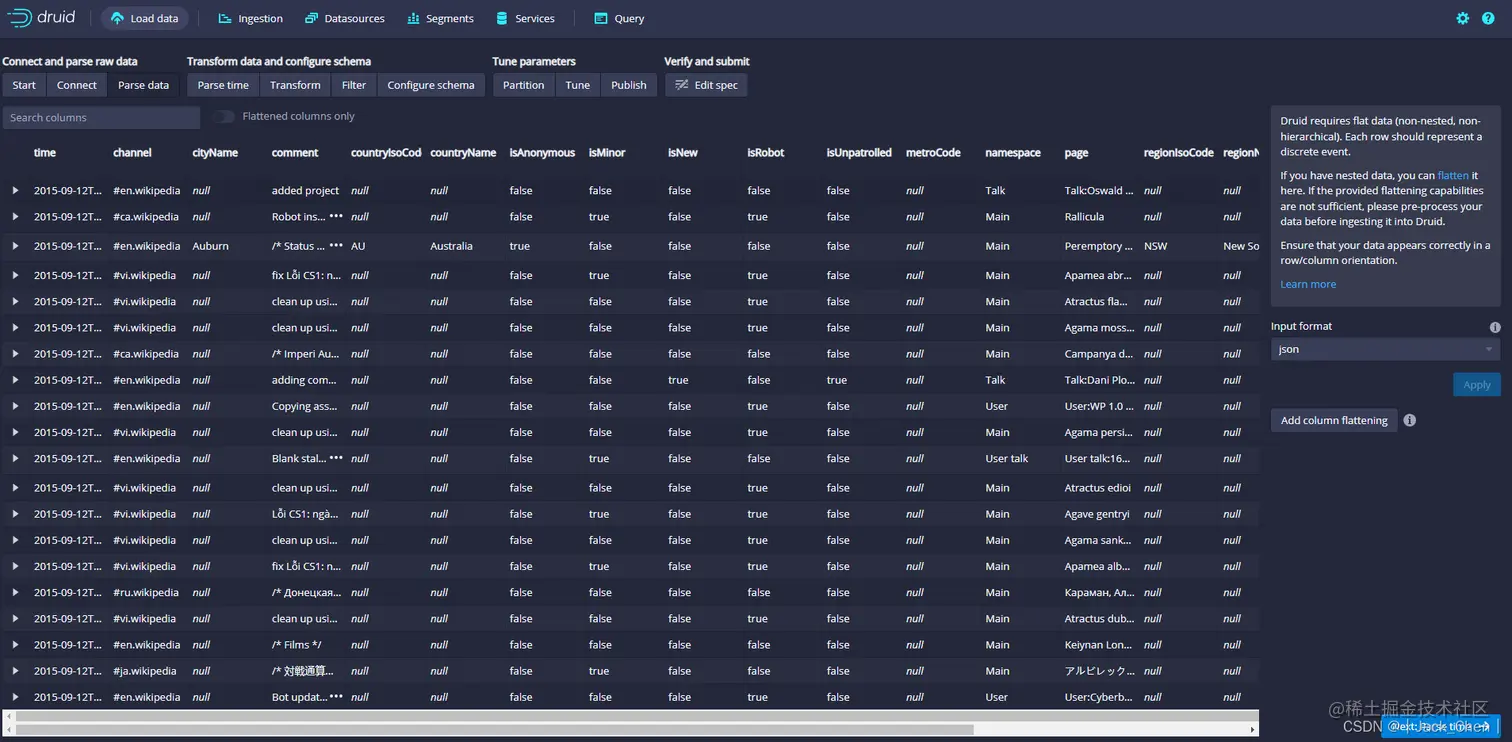Click the ellipsis next to the 'Robot ins' comment

336,216
